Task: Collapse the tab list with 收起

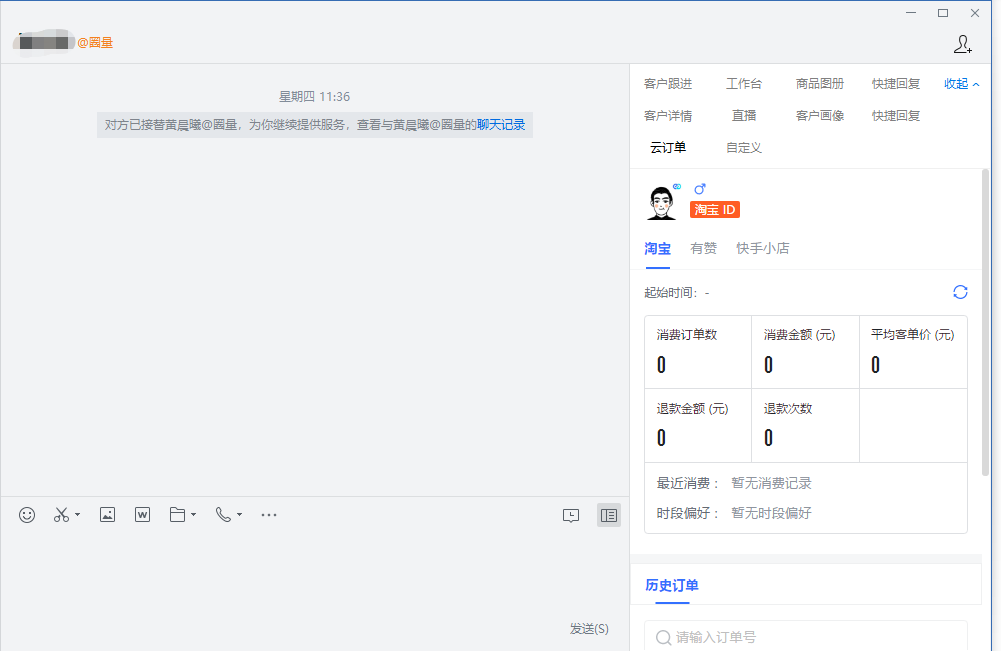Action: pyautogui.click(x=961, y=84)
